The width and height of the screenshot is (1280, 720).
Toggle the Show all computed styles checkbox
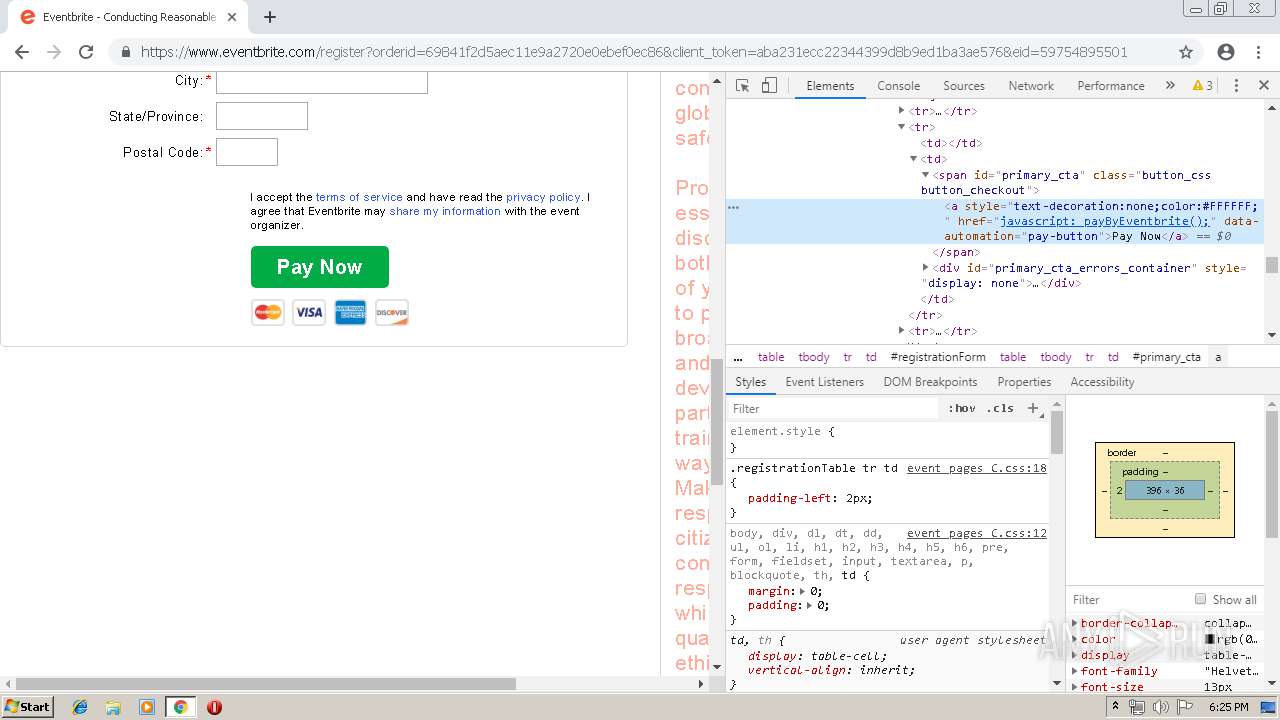point(1200,599)
